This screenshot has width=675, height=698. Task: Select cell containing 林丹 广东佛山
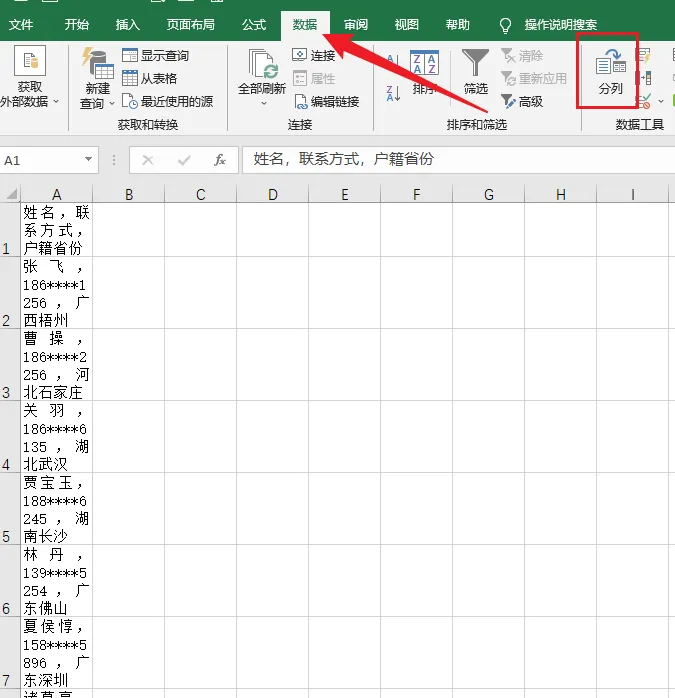pyautogui.click(x=57, y=581)
